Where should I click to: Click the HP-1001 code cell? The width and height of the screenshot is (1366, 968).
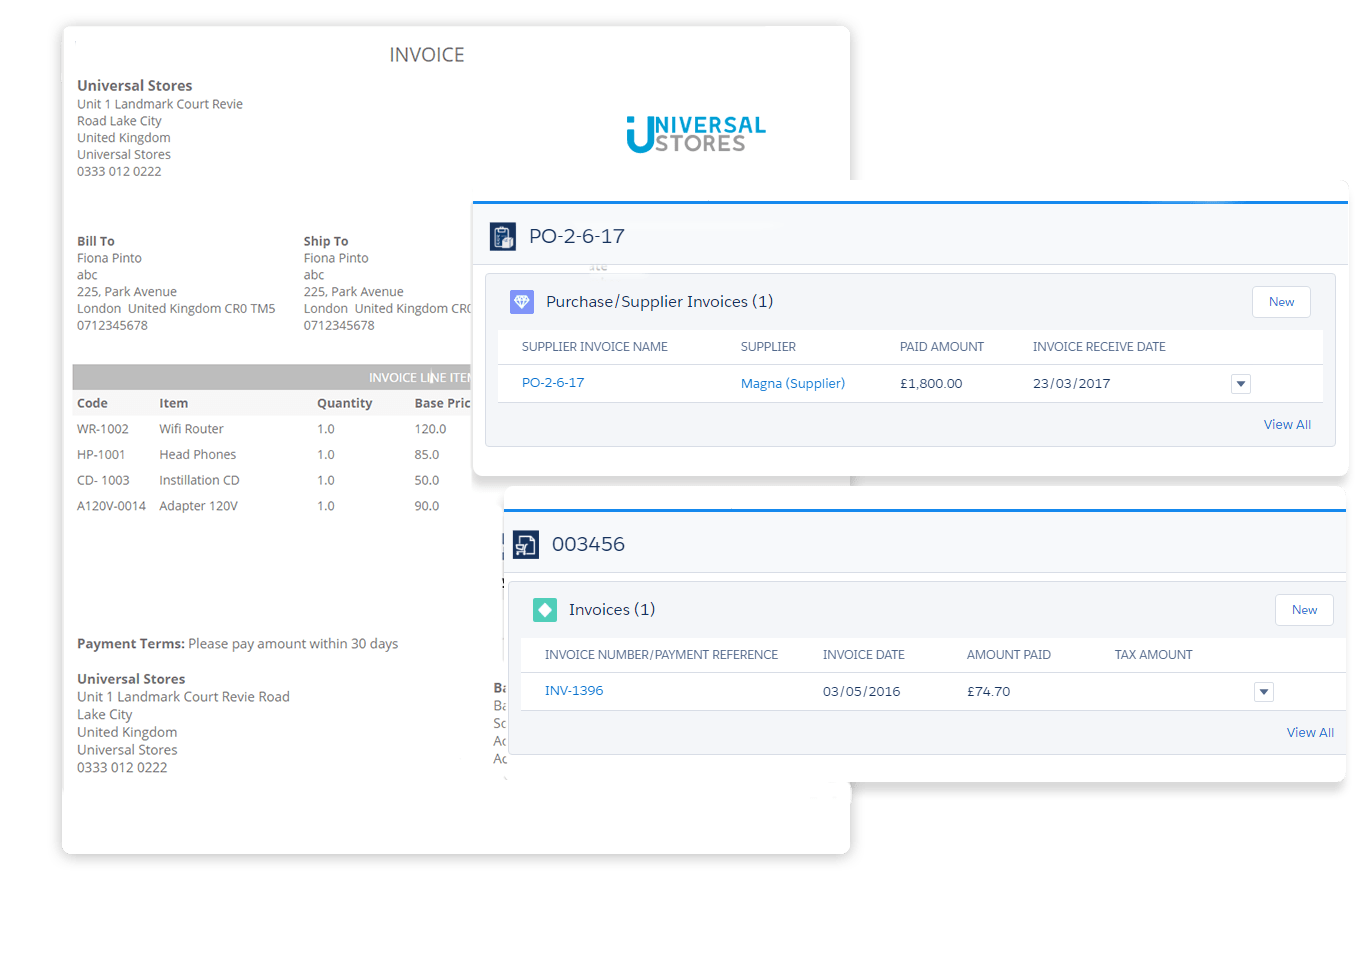tap(101, 455)
